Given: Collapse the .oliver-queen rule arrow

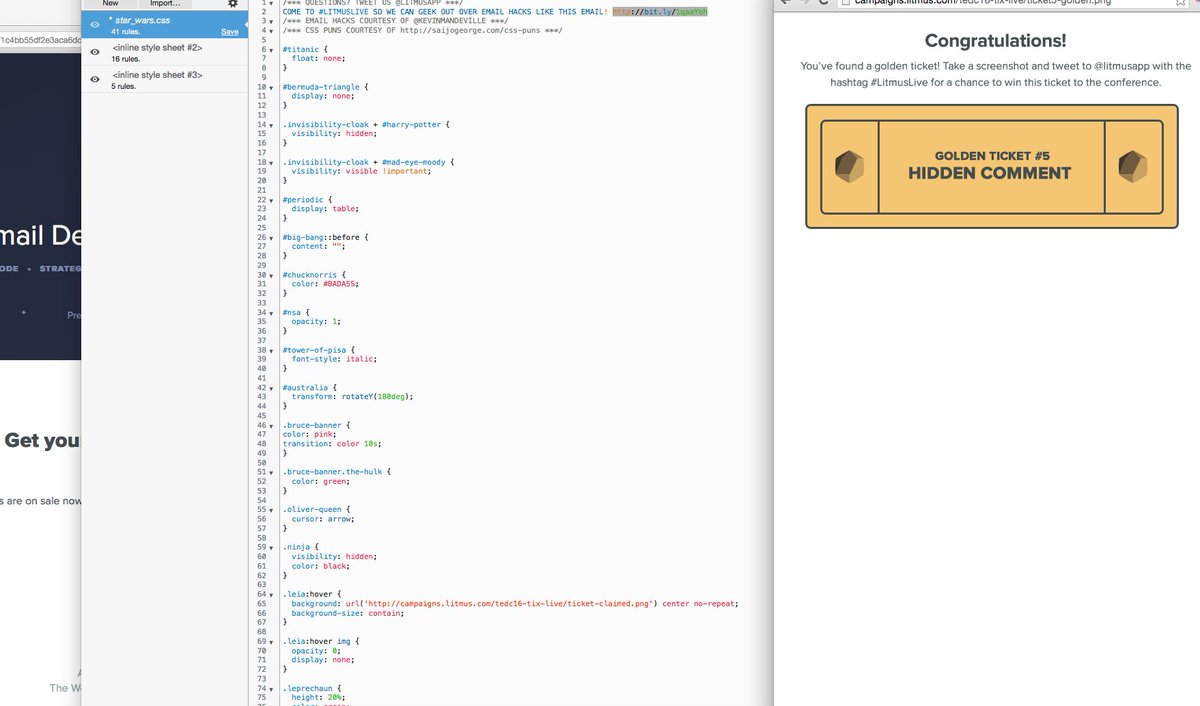Looking at the screenshot, I should (x=271, y=509).
